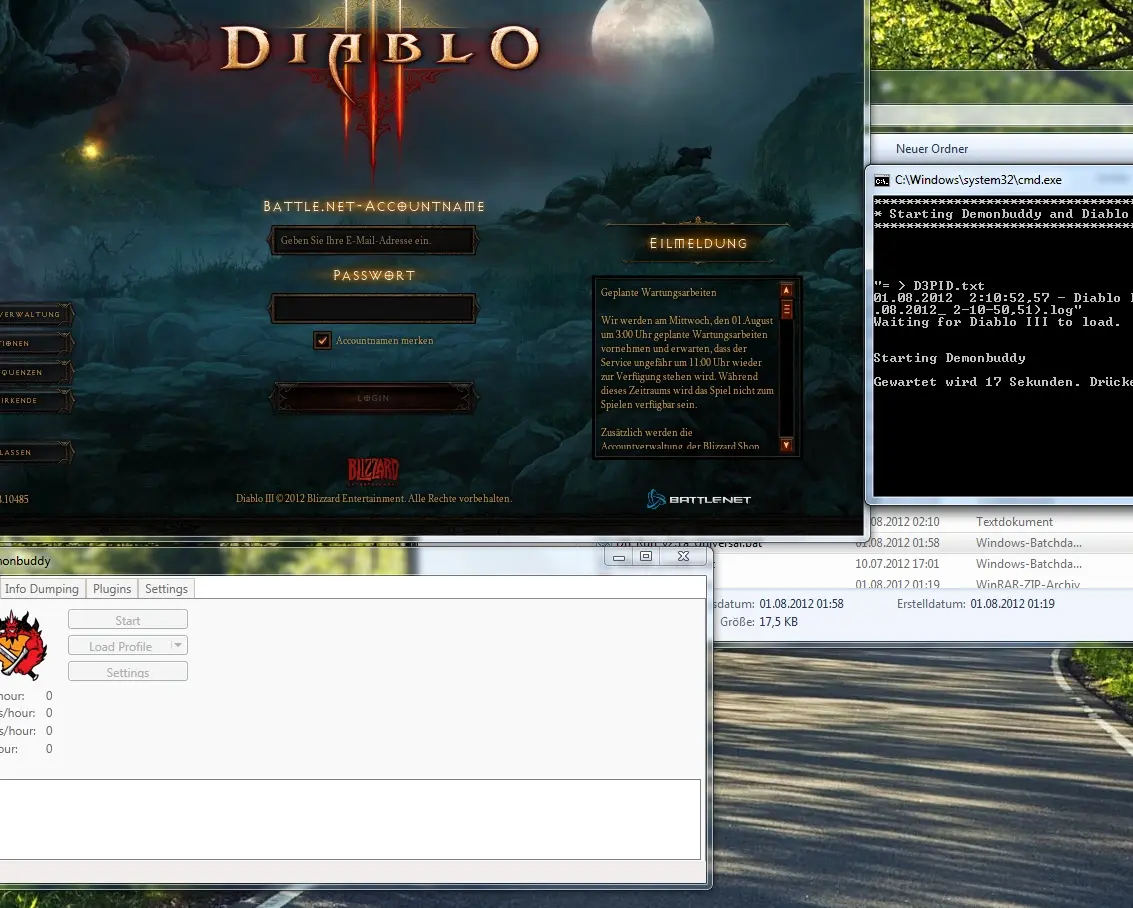Open the Info Dumping tab in Demonbuddy

42,589
